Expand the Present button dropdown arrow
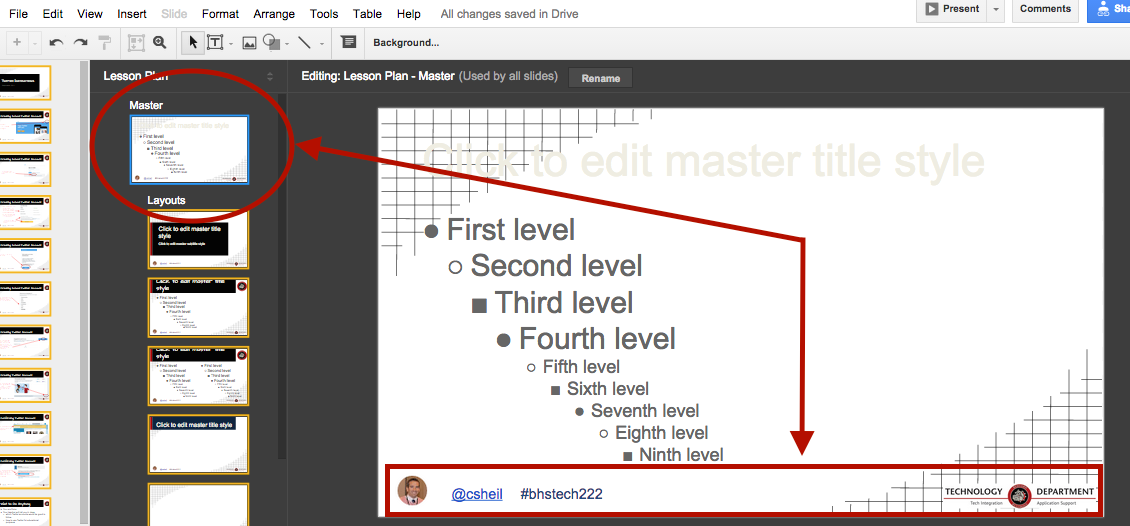Screen dimensions: 1130x526 996,10
